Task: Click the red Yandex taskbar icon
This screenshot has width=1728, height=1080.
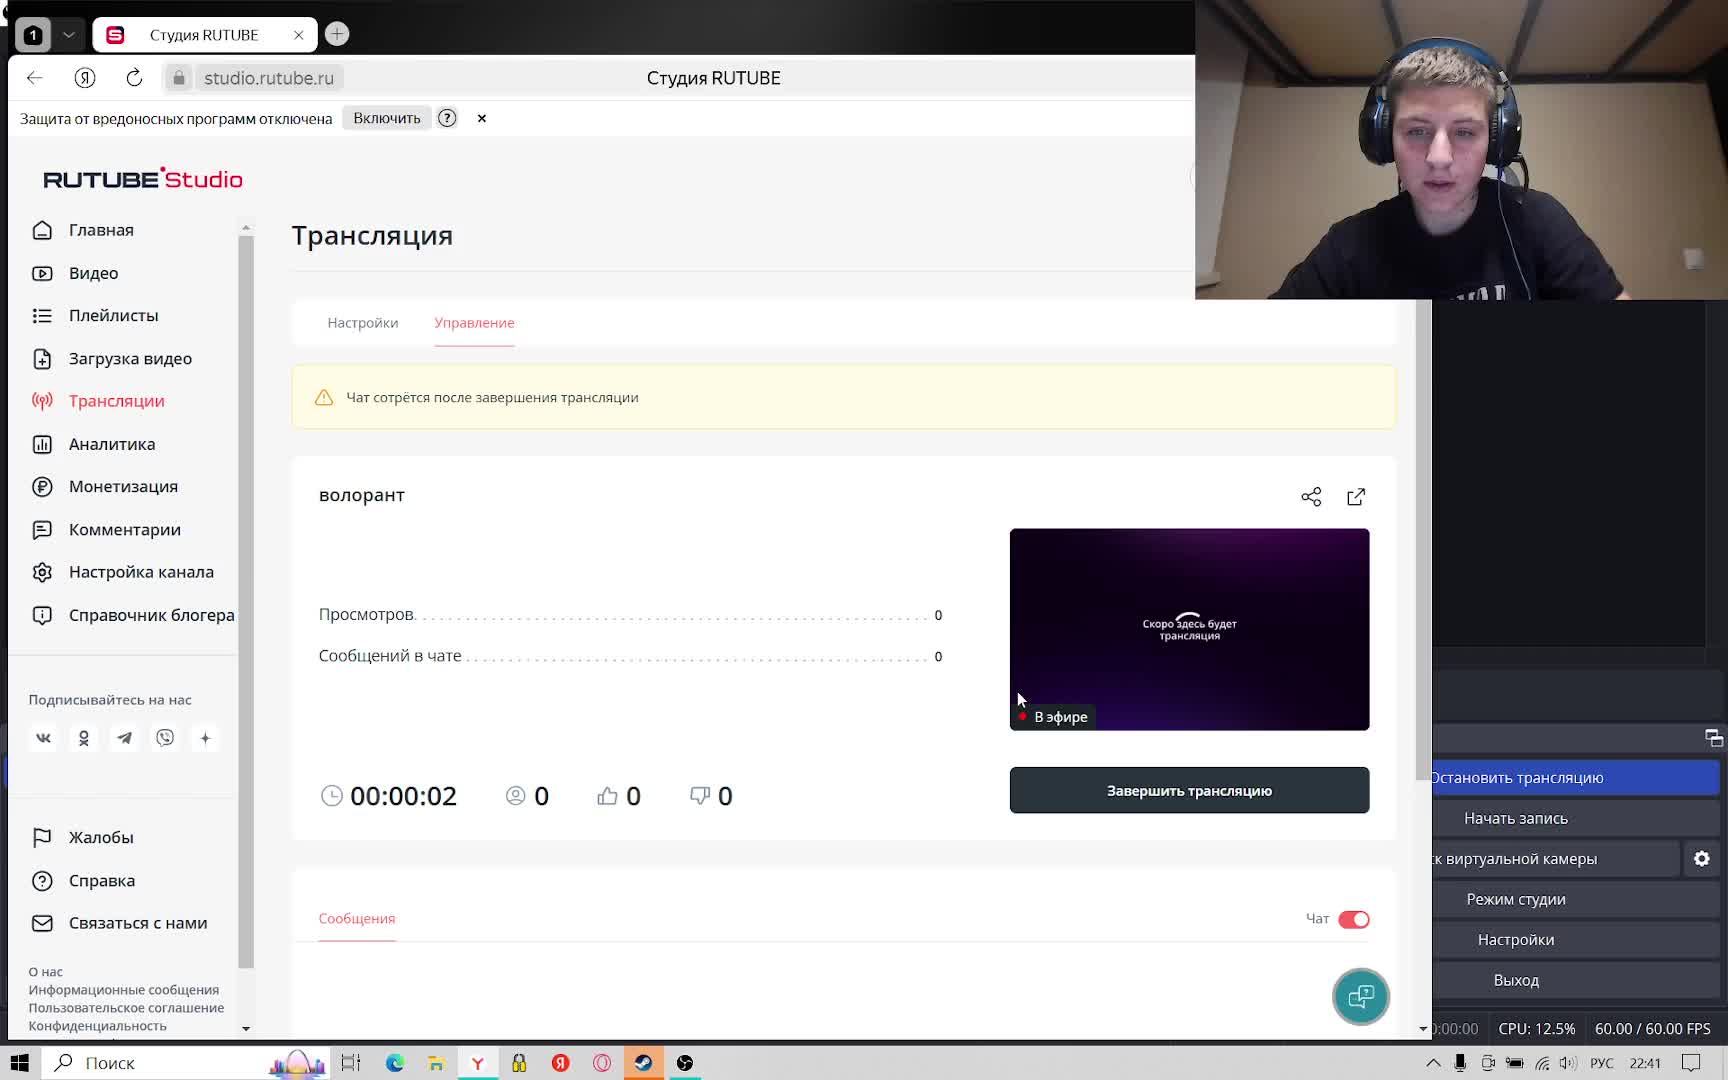Action: point(561,1063)
